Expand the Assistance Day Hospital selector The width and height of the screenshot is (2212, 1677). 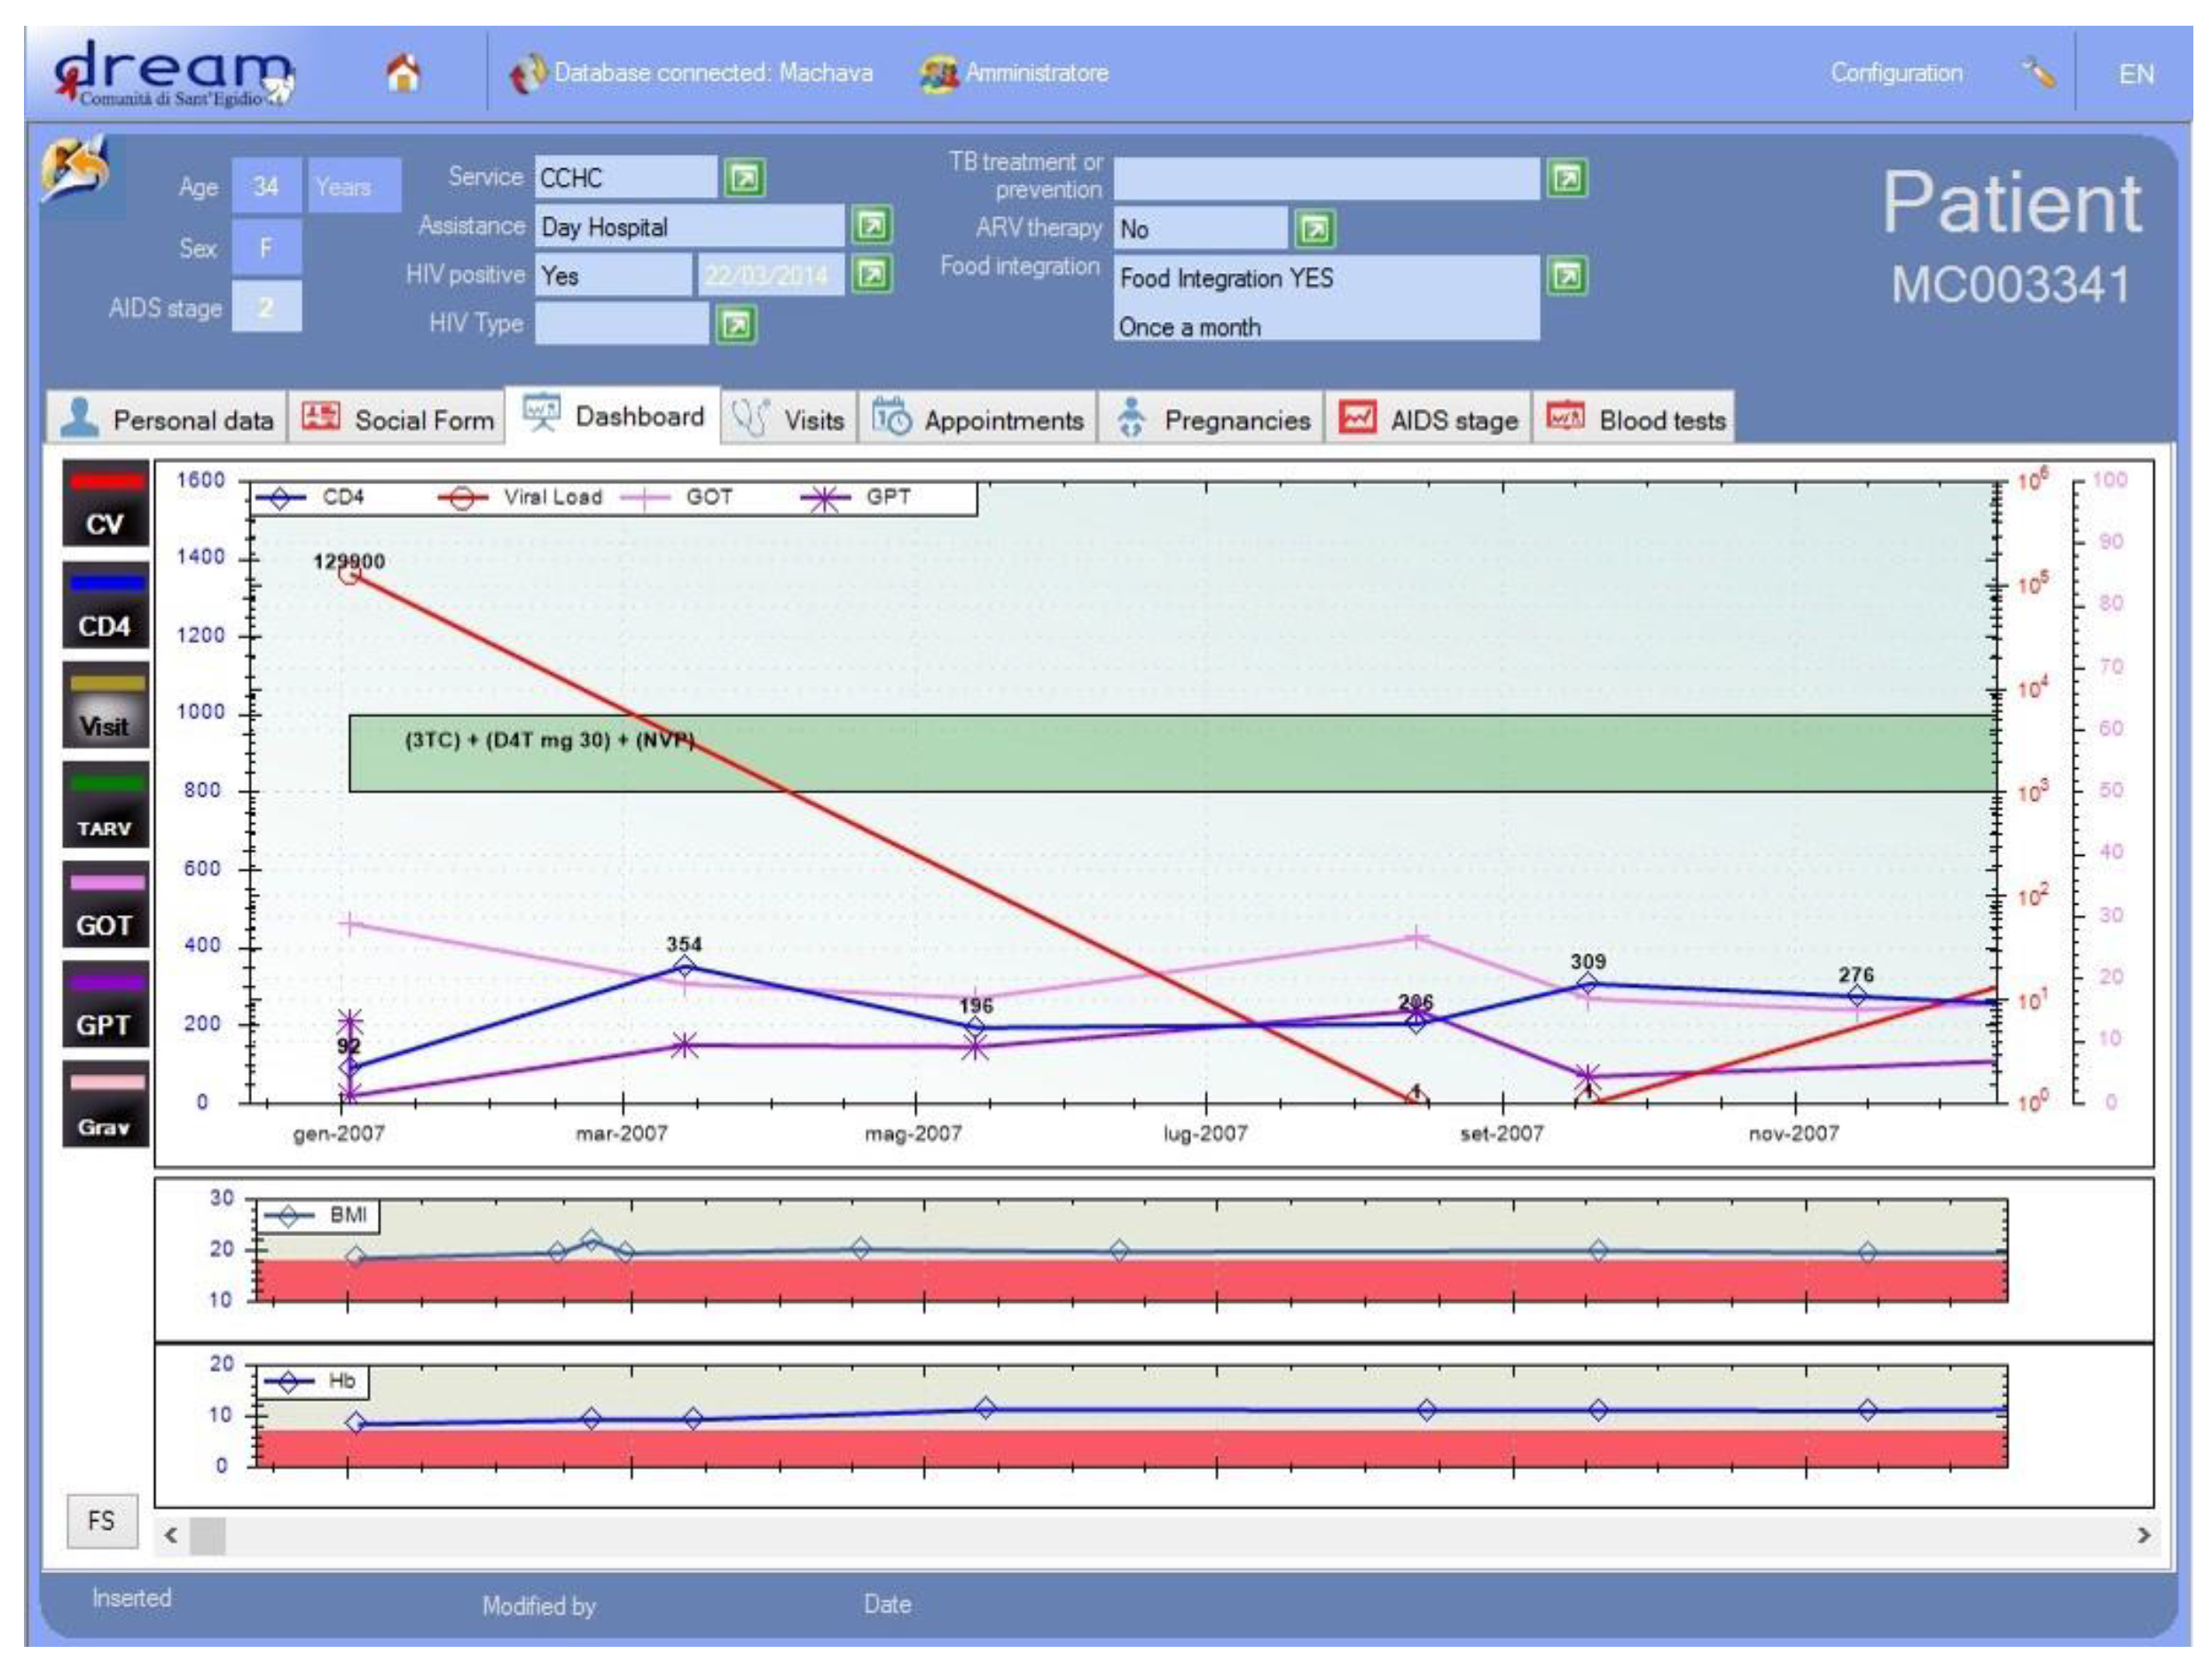coord(871,226)
